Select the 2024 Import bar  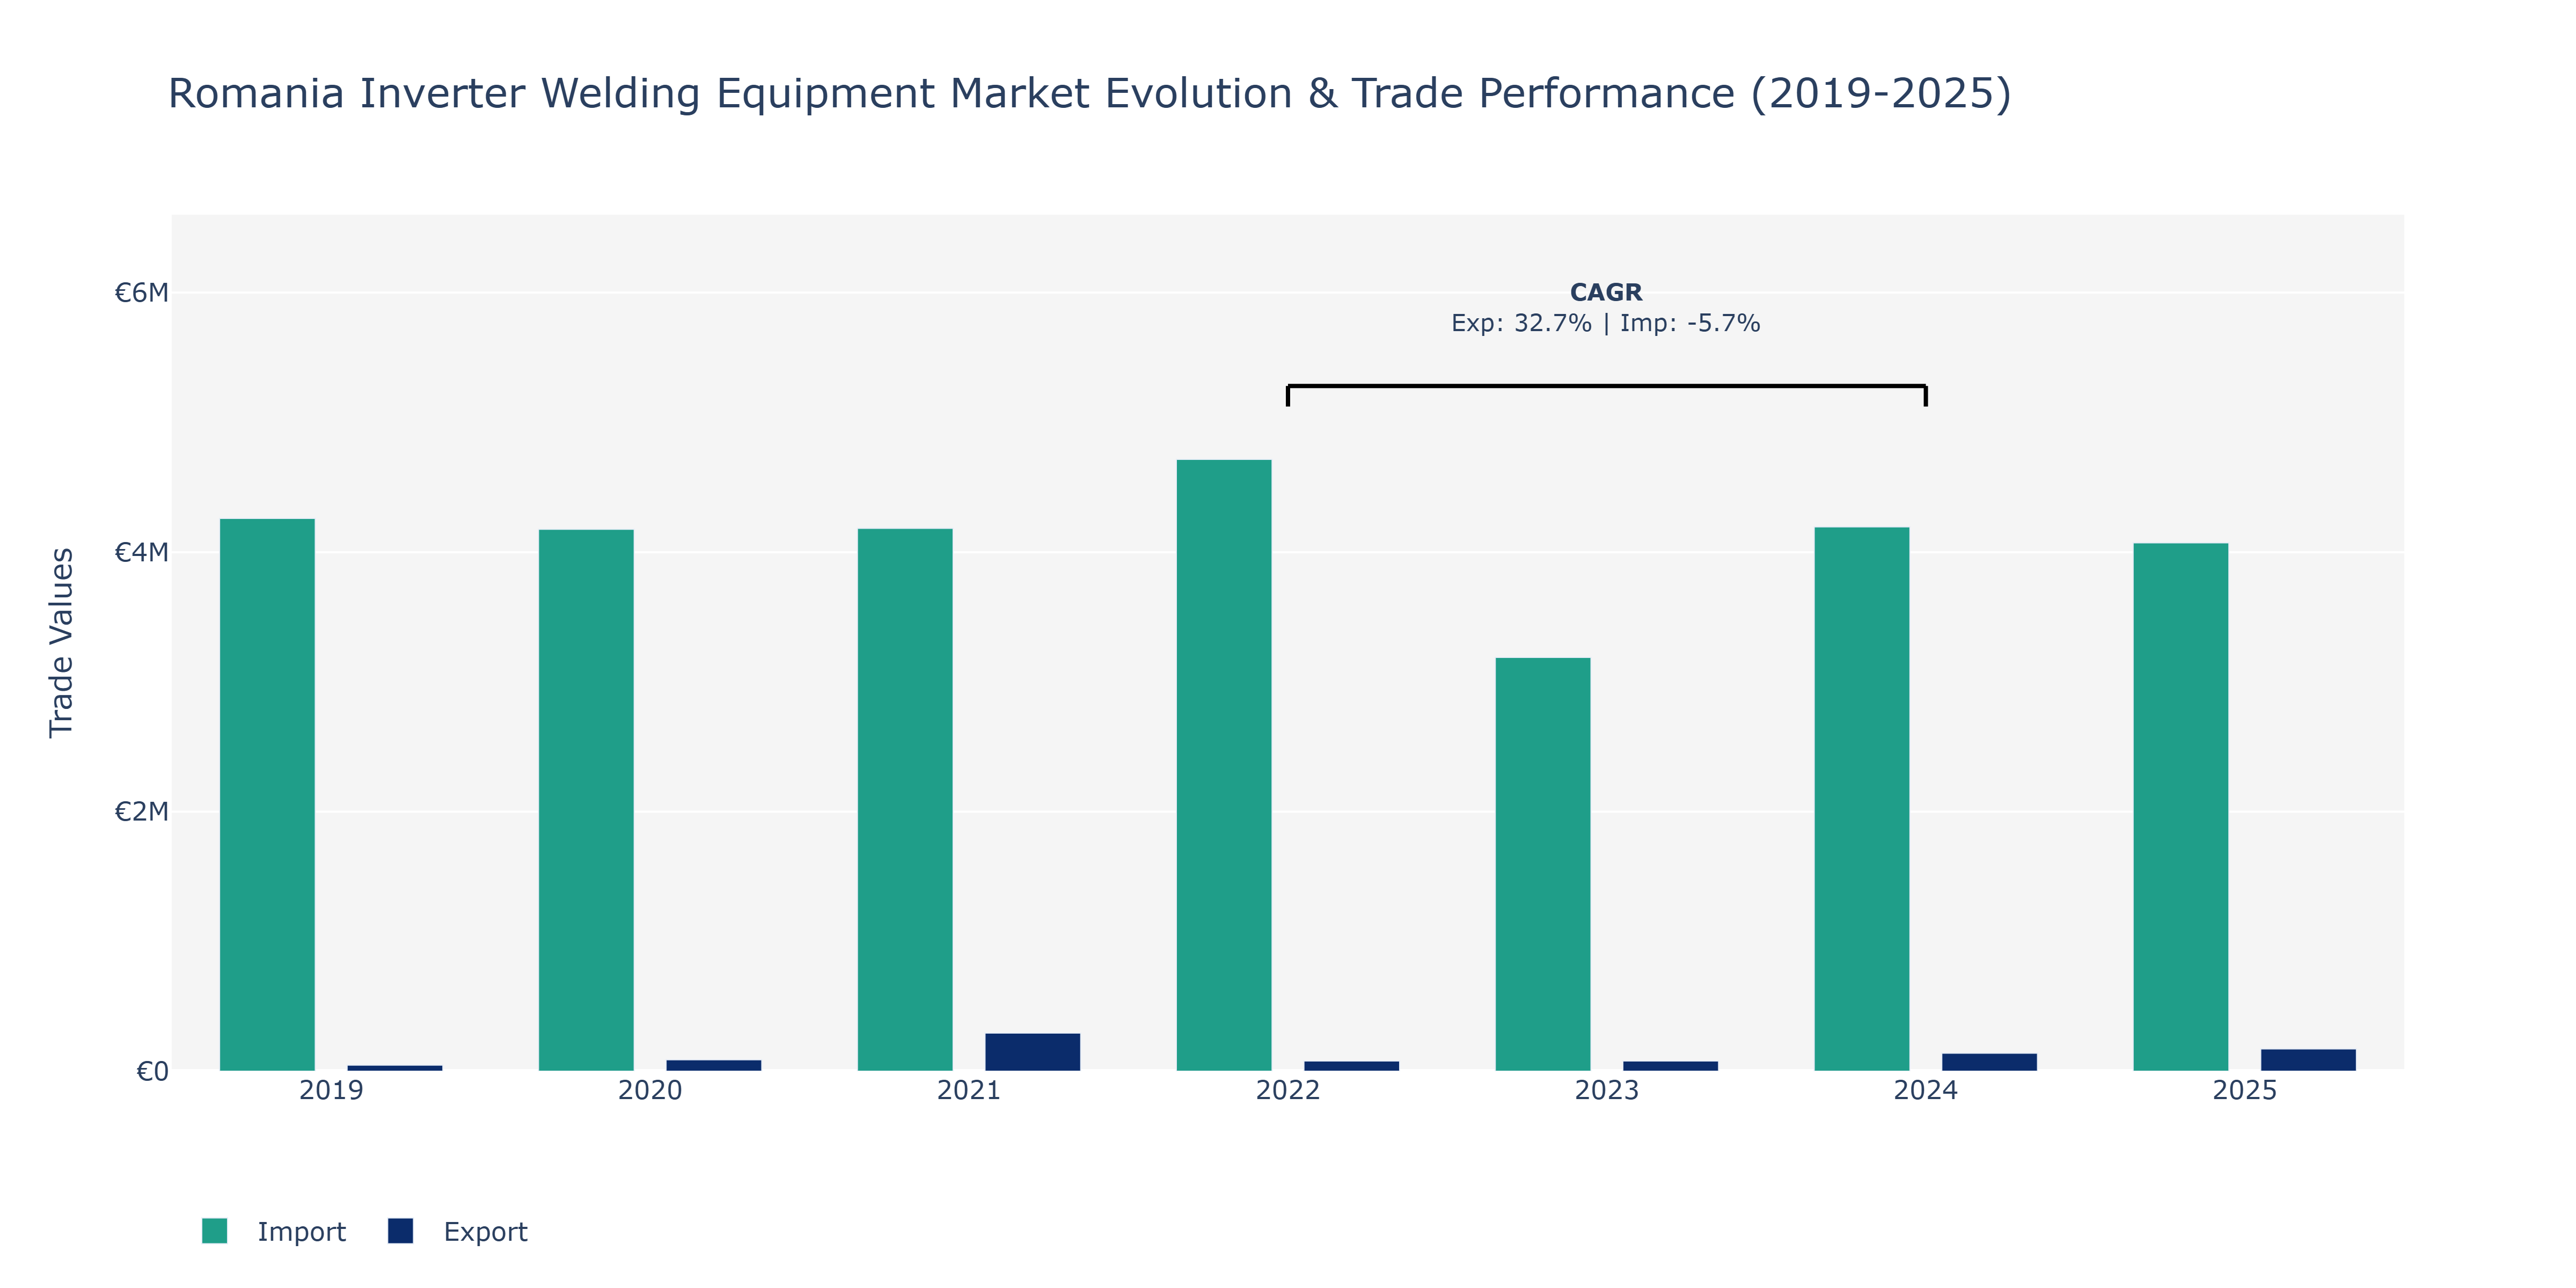click(x=1862, y=799)
